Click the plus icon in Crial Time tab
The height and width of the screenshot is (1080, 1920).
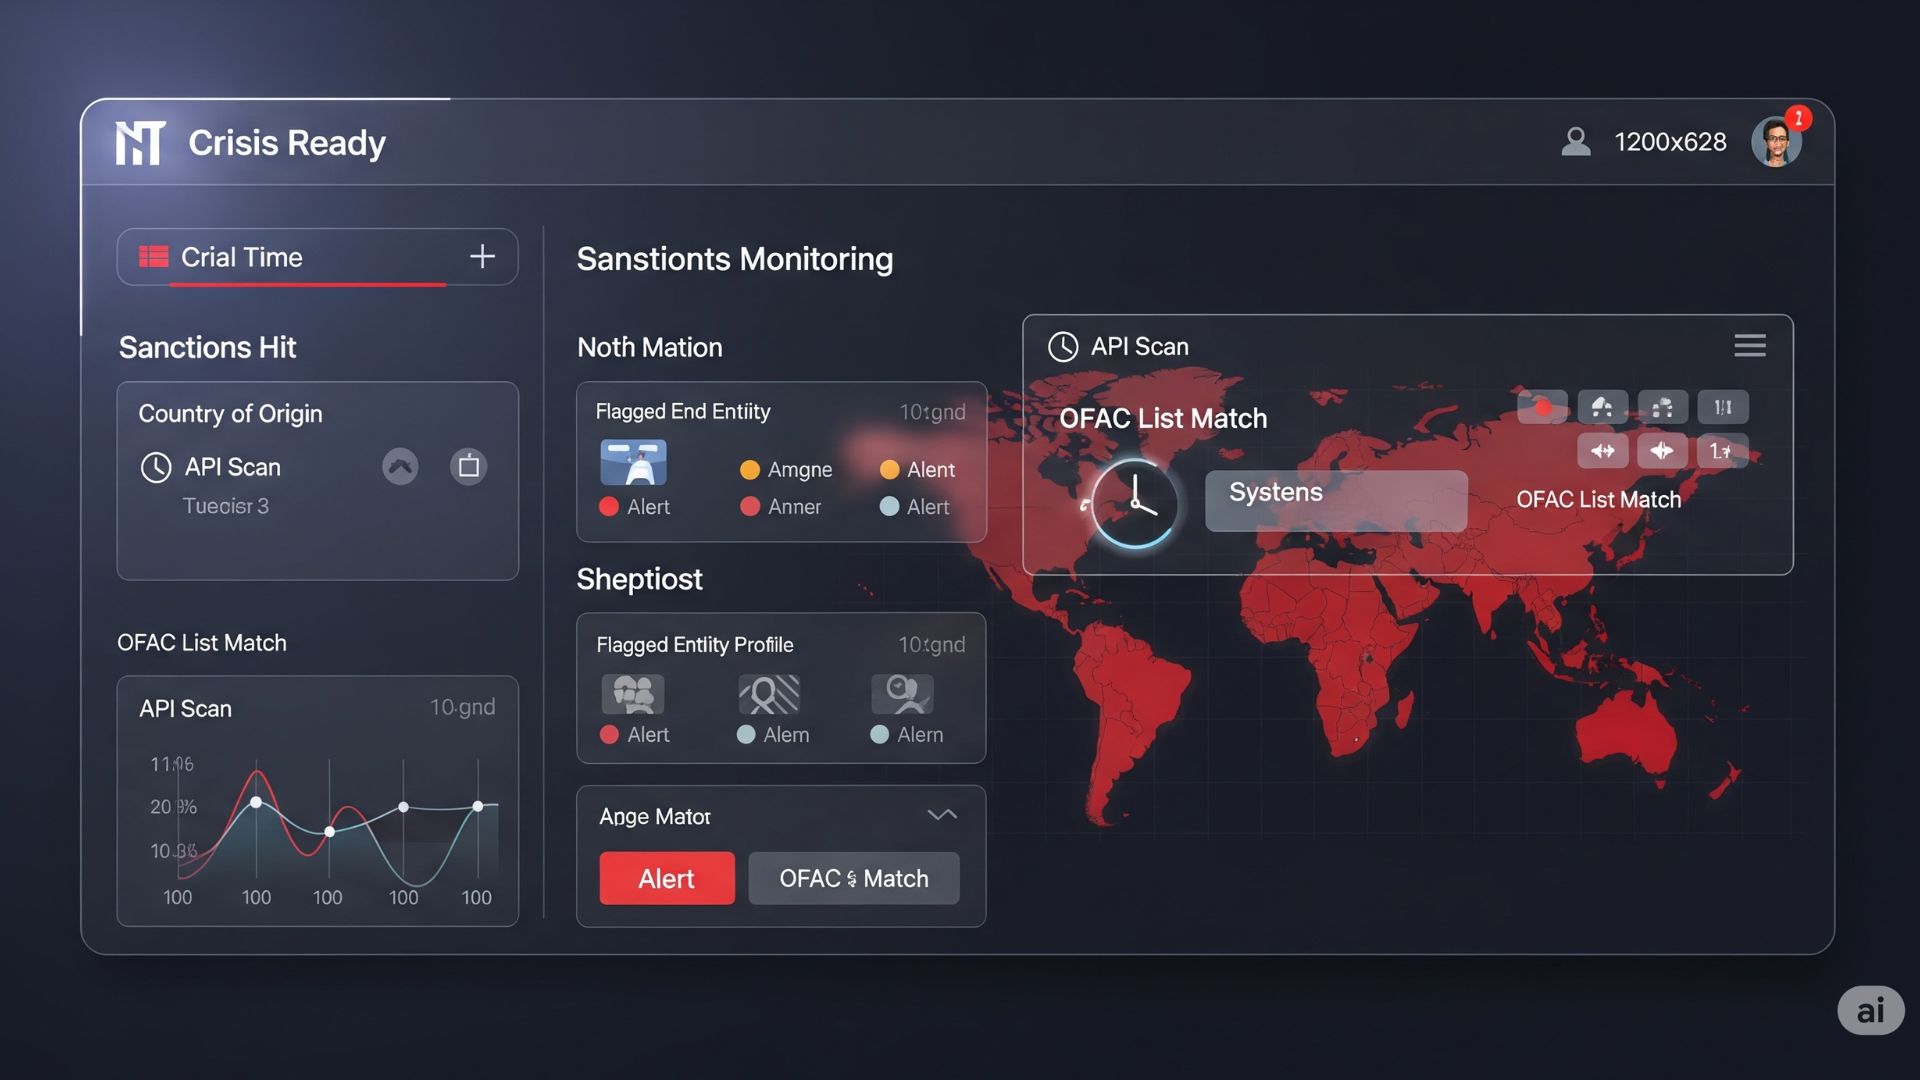[482, 257]
